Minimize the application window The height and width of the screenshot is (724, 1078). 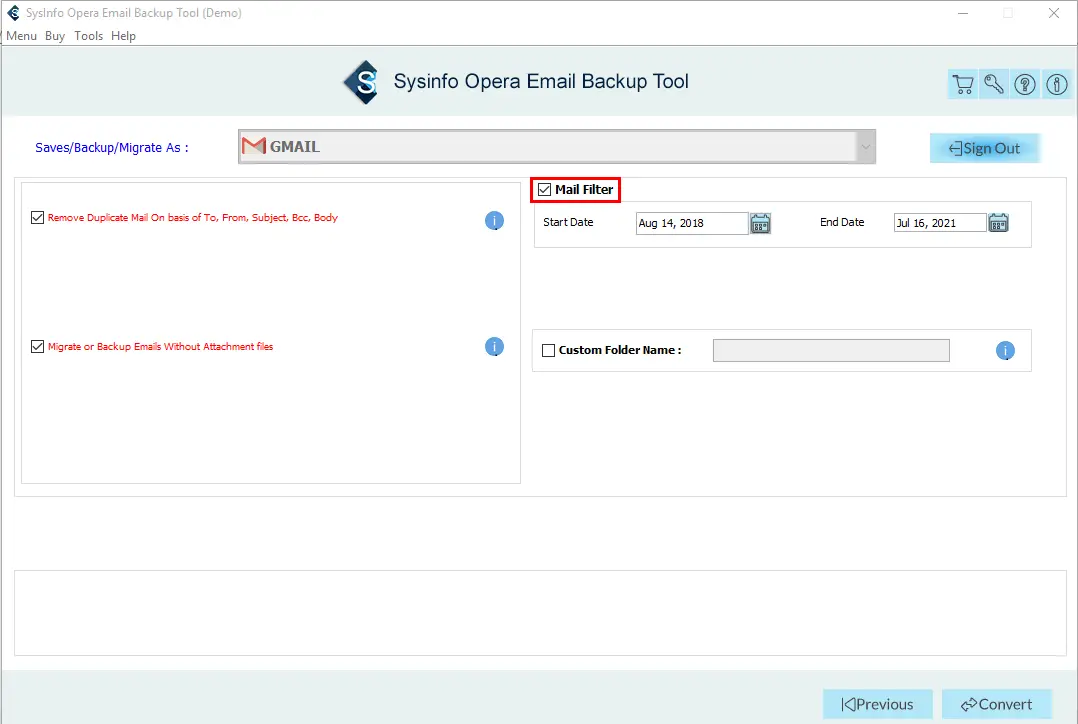pyautogui.click(x=963, y=13)
